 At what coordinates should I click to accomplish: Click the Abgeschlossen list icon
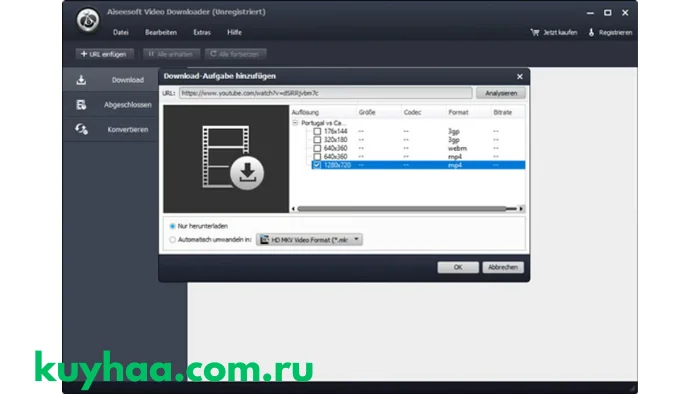pos(81,105)
